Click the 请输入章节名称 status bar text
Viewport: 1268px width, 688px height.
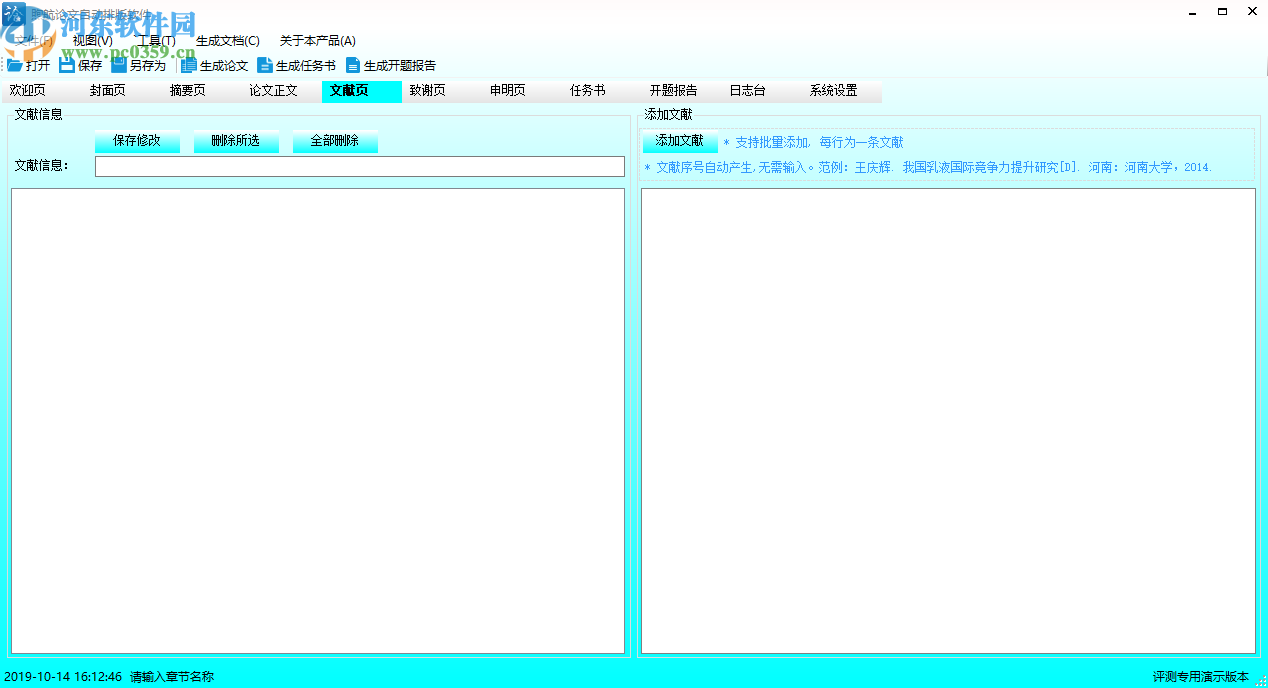(x=172, y=677)
